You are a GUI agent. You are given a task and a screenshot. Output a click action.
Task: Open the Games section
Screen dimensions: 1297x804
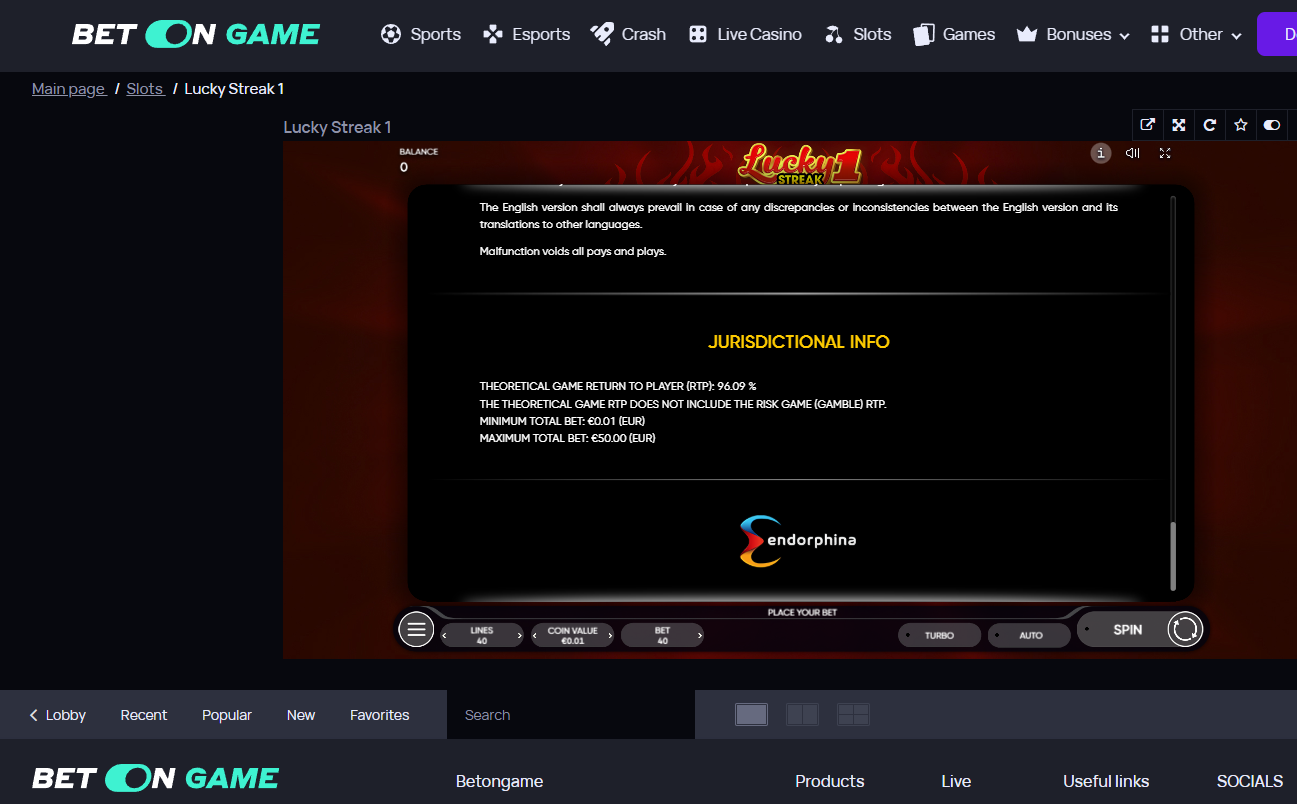[954, 34]
